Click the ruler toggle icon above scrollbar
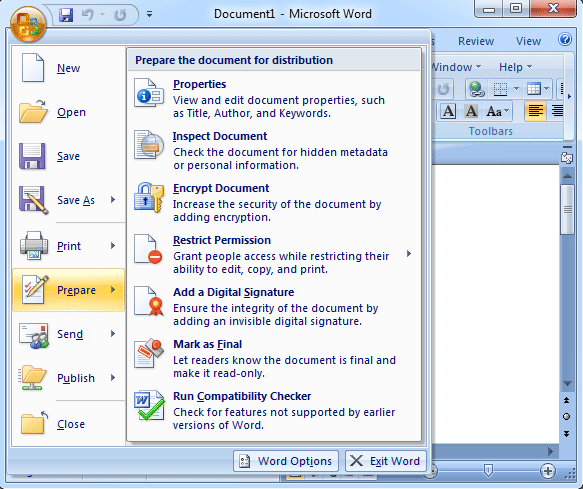This screenshot has height=489, width=583. [x=567, y=158]
